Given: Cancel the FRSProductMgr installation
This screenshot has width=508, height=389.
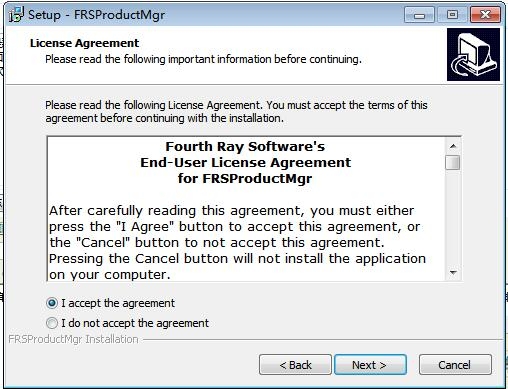Looking at the screenshot, I should coord(455,365).
